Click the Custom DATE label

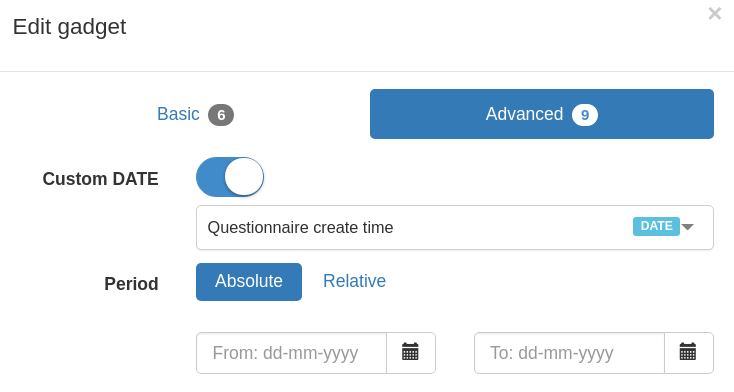pos(101,179)
